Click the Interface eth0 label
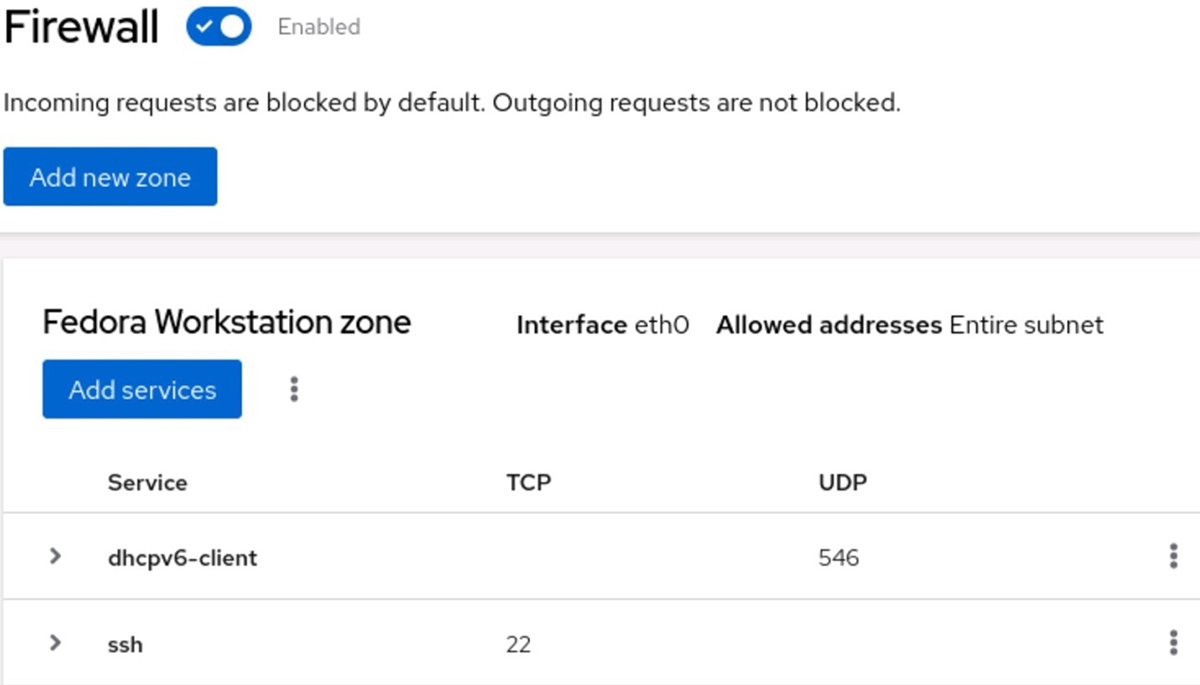The image size is (1200, 685). tap(602, 326)
